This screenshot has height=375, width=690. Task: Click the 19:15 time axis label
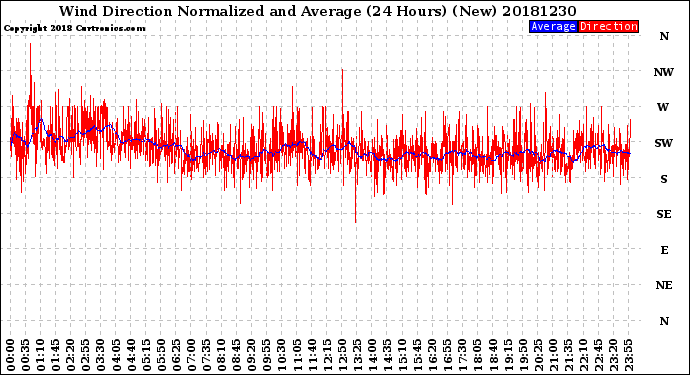tap(508, 355)
